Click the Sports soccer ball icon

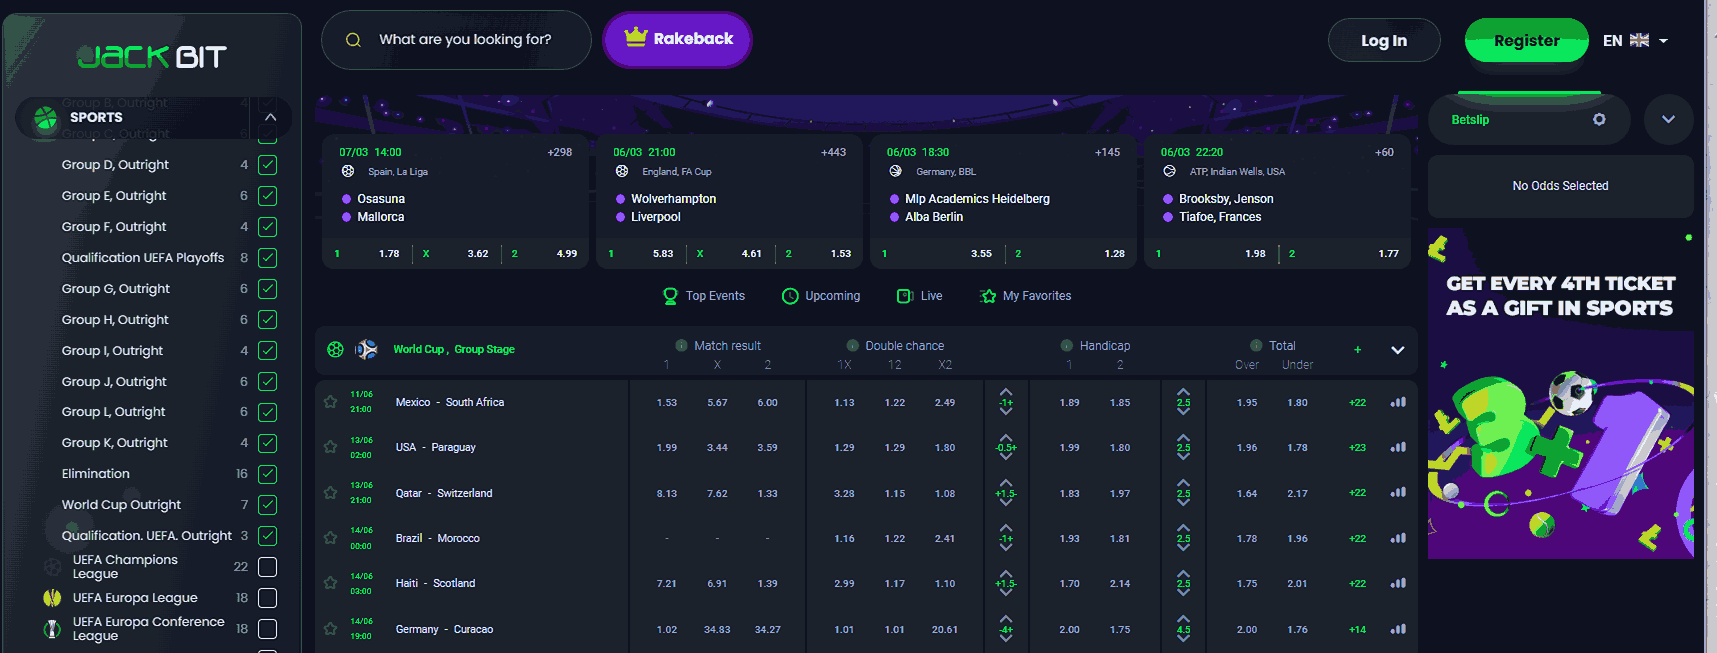click(x=46, y=118)
